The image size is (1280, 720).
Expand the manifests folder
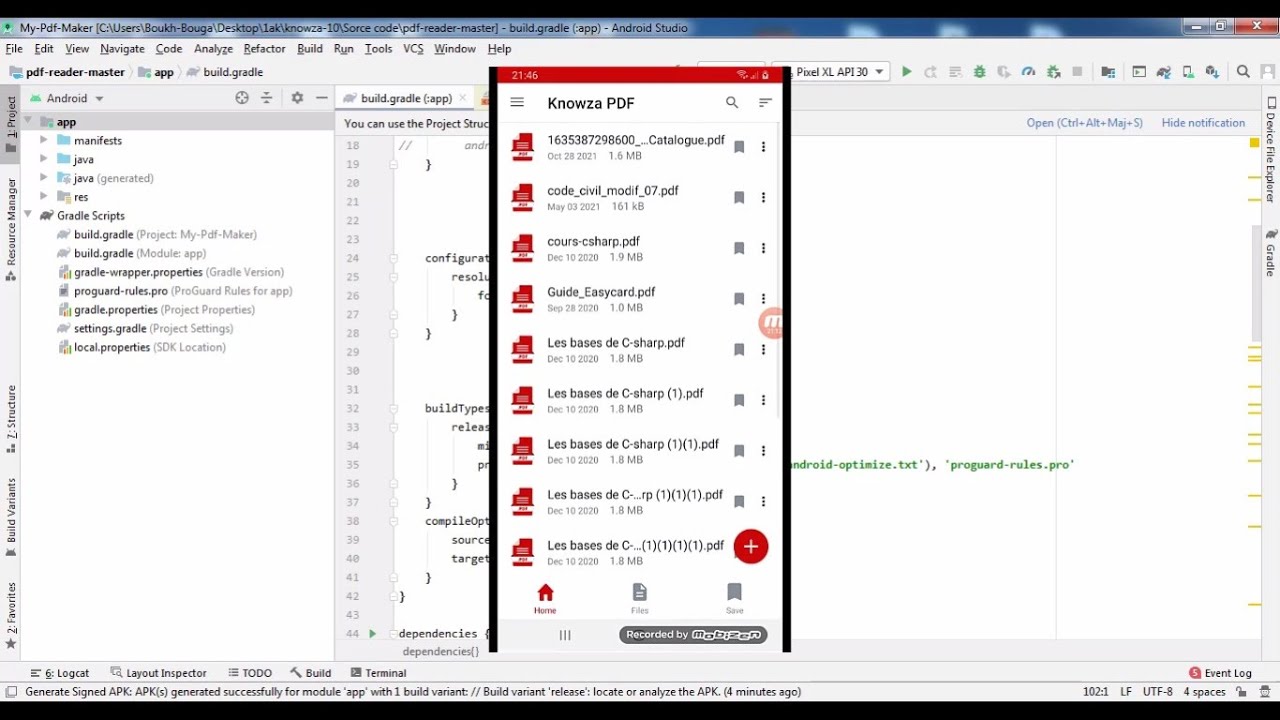click(x=43, y=141)
